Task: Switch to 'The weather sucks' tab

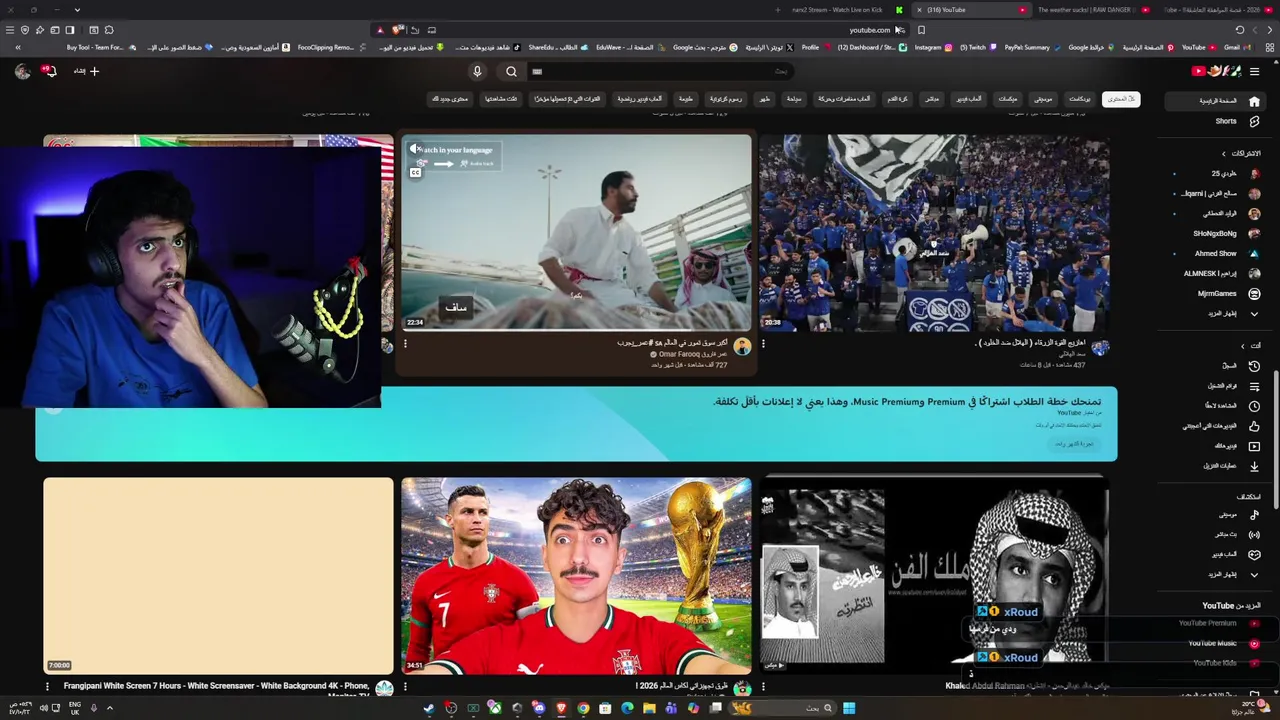Action: [1092, 10]
